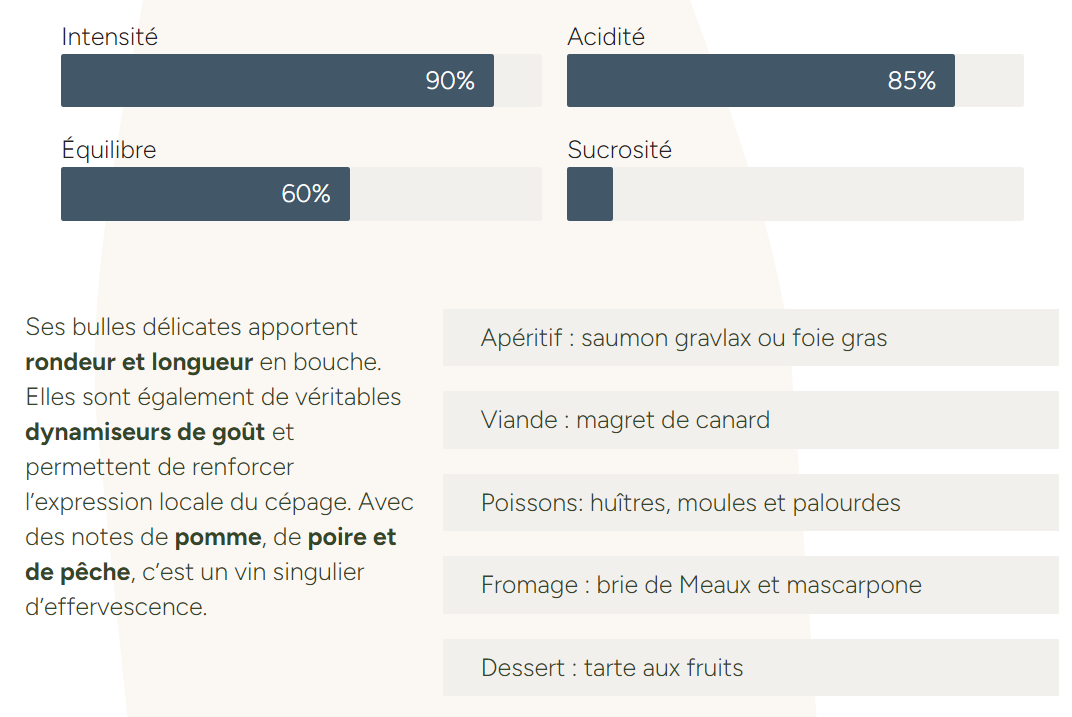This screenshot has width=1072, height=717.
Task: Click the Sucrosité bar's small filled segment
Action: 590,194
